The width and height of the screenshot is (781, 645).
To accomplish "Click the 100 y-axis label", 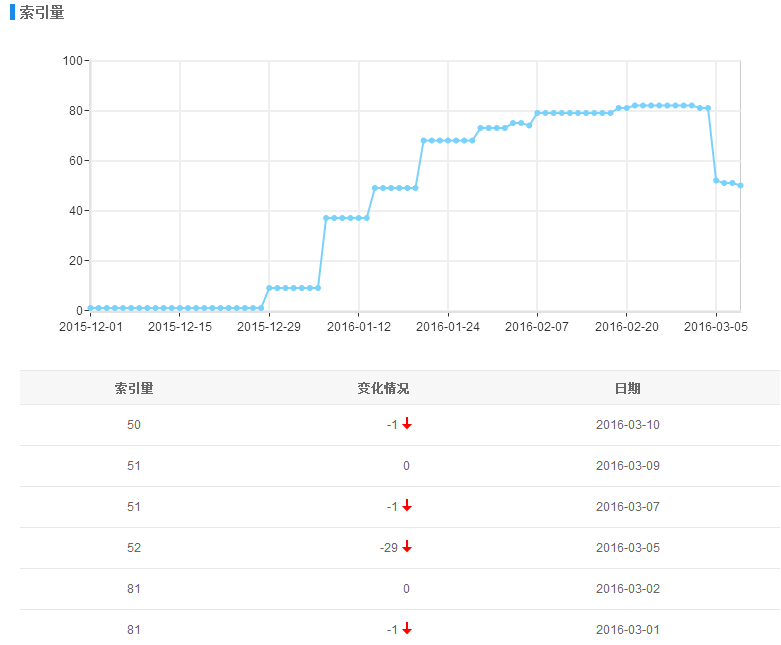I will click(x=72, y=61).
